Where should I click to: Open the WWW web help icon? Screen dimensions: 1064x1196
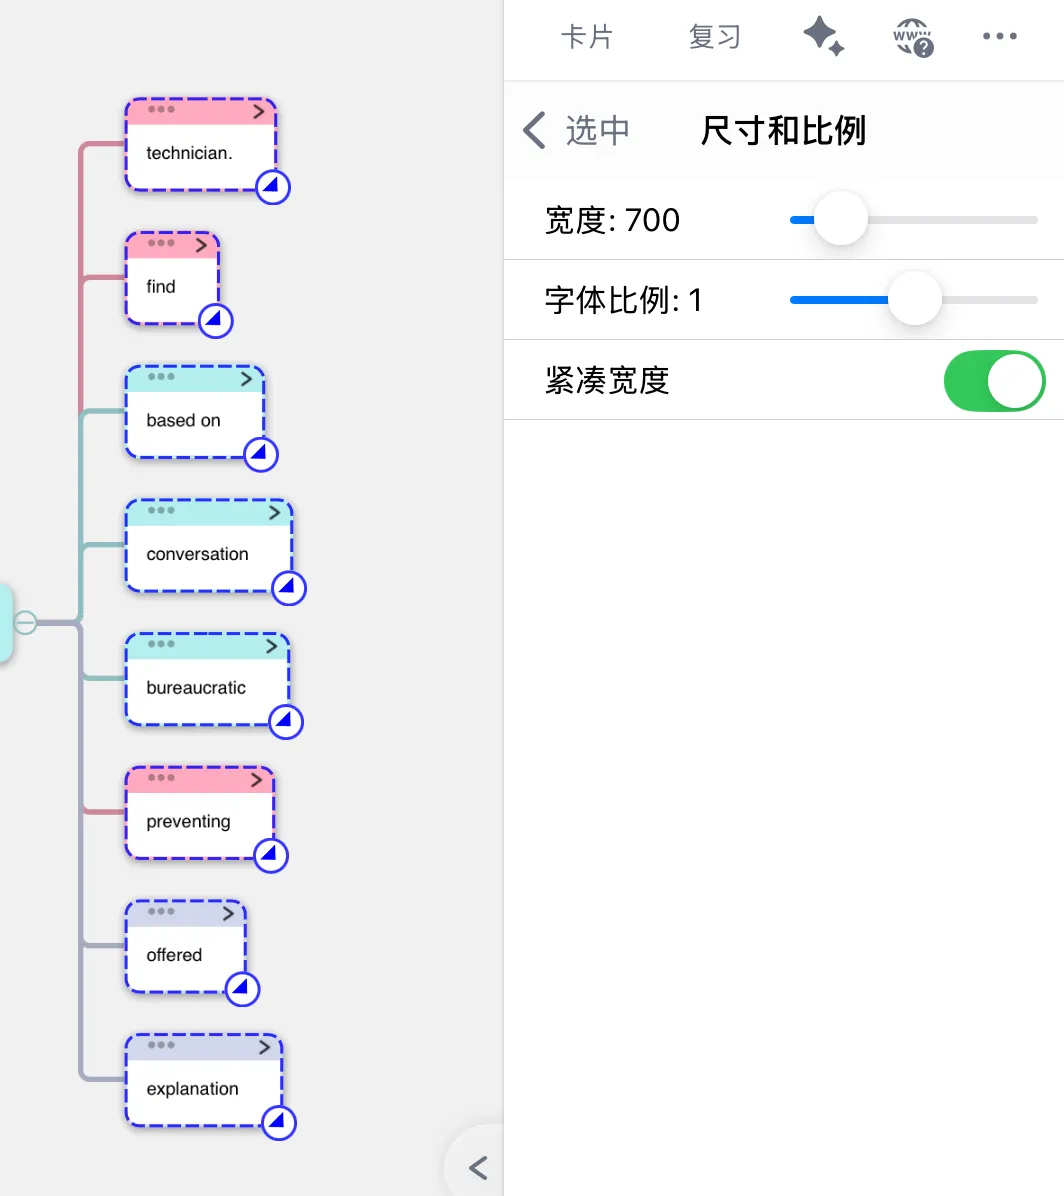[x=913, y=37]
